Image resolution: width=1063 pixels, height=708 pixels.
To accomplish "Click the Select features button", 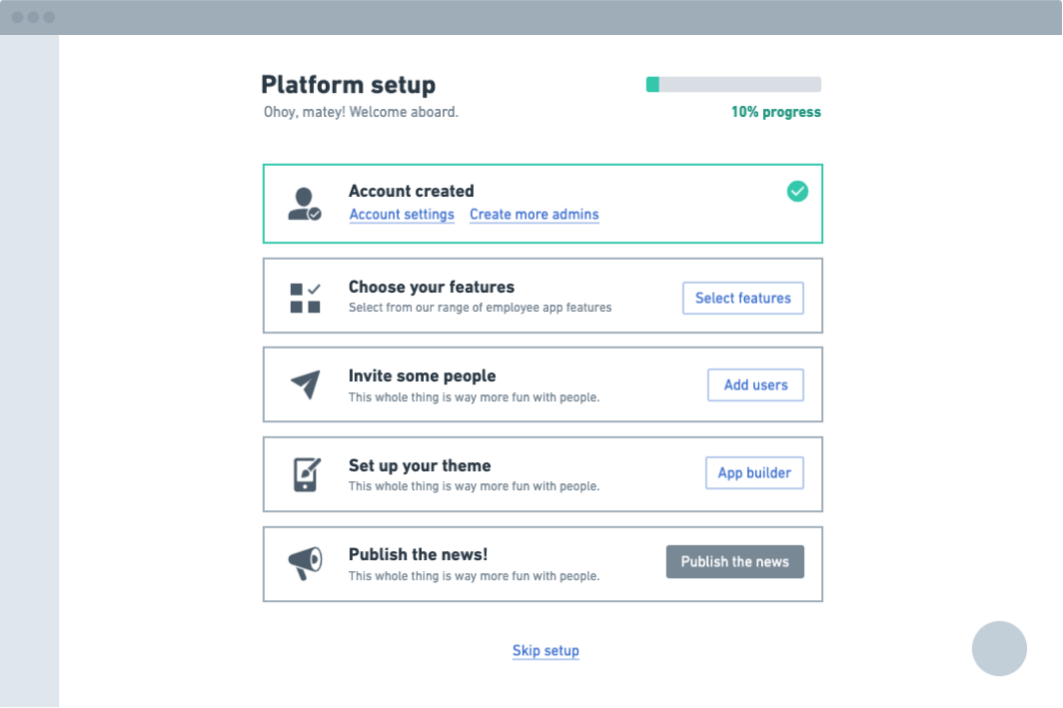I will coord(743,298).
